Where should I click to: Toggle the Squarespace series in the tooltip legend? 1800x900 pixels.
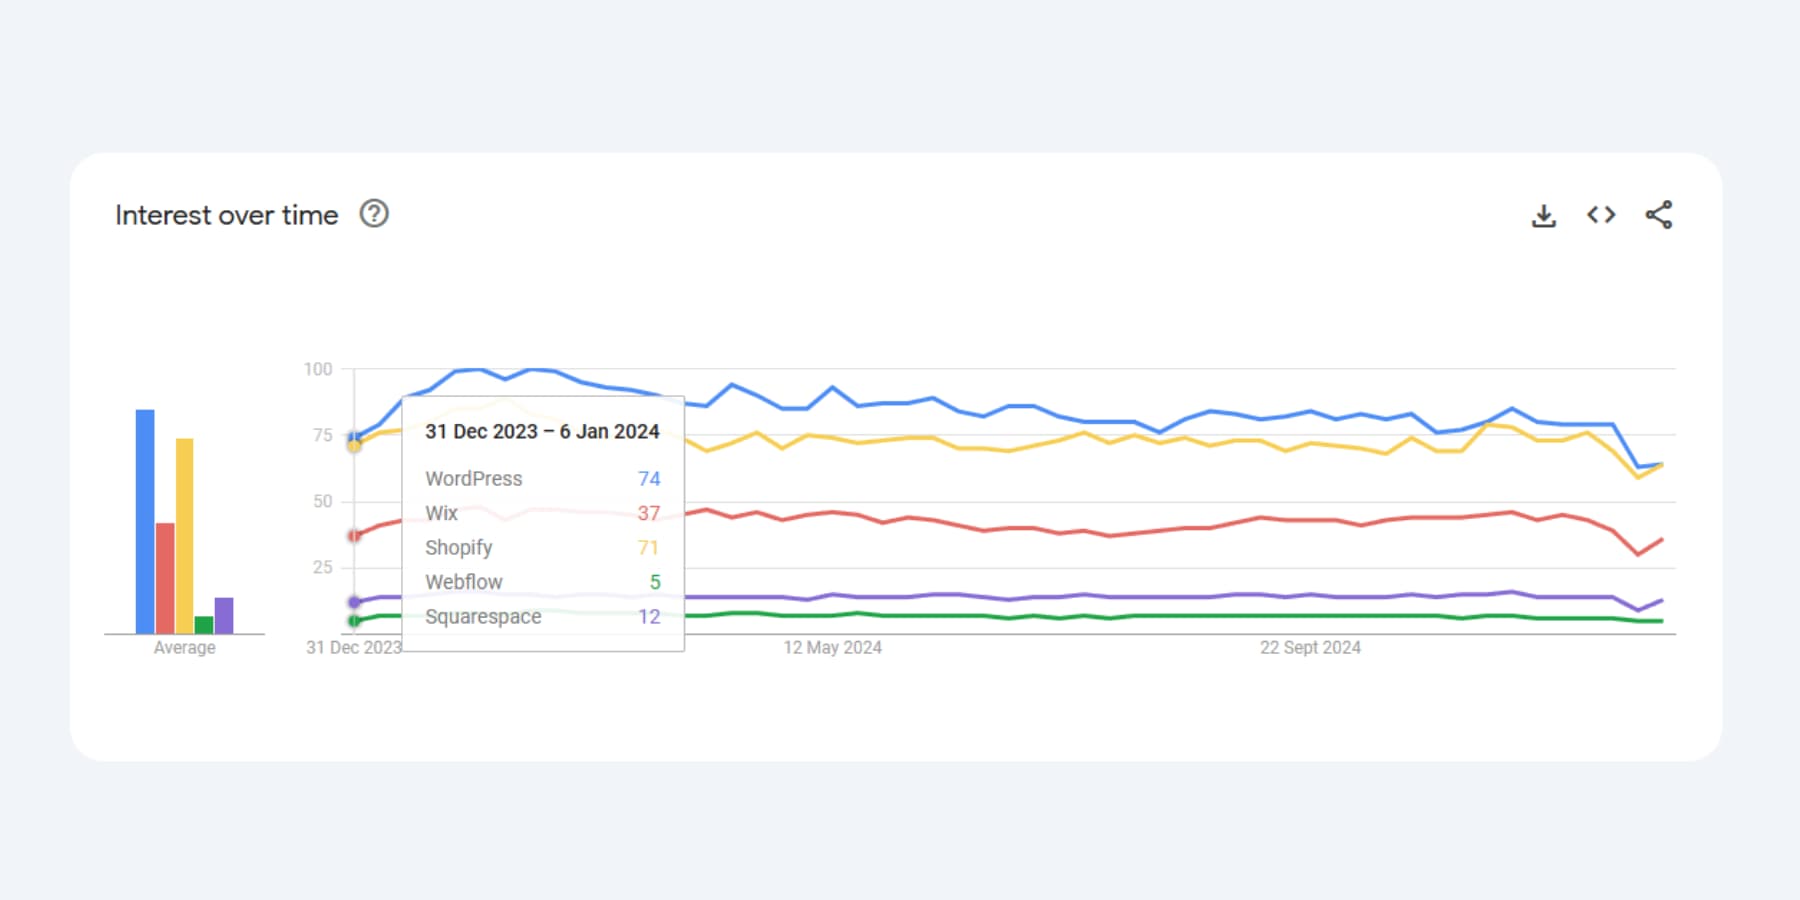point(483,617)
